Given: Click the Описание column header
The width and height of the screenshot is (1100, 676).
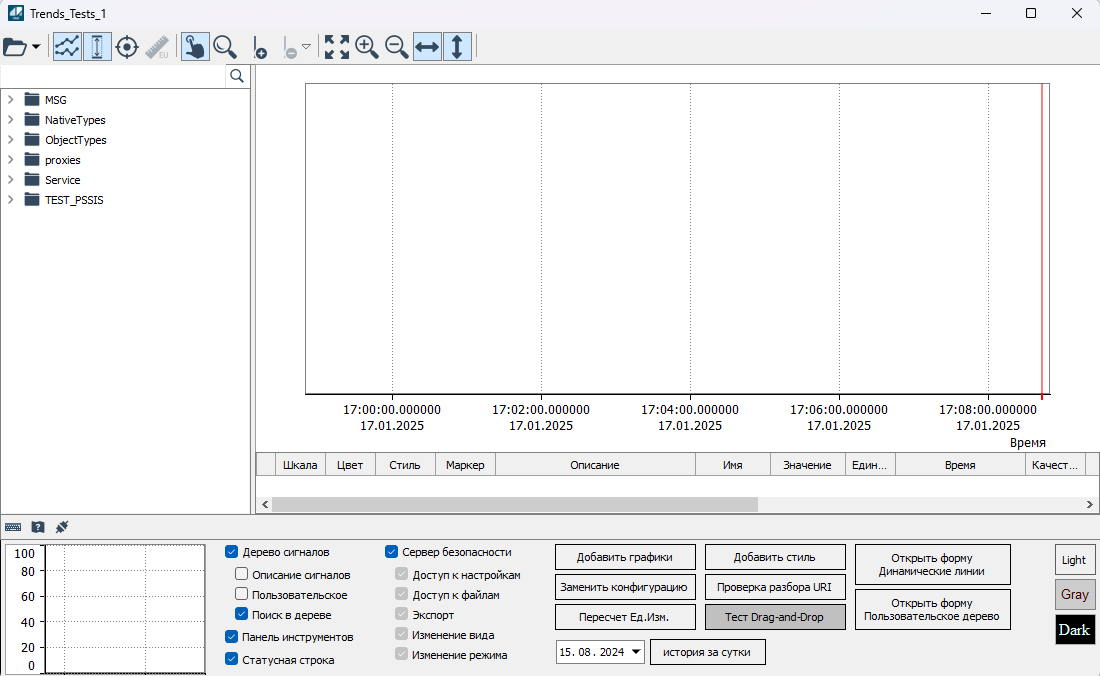Looking at the screenshot, I should (594, 465).
